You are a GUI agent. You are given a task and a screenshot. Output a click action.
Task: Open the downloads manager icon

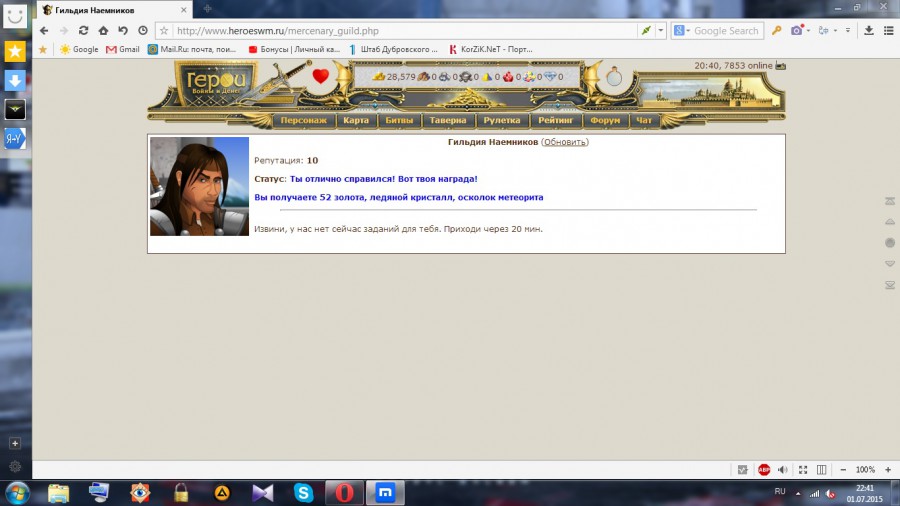(869, 30)
